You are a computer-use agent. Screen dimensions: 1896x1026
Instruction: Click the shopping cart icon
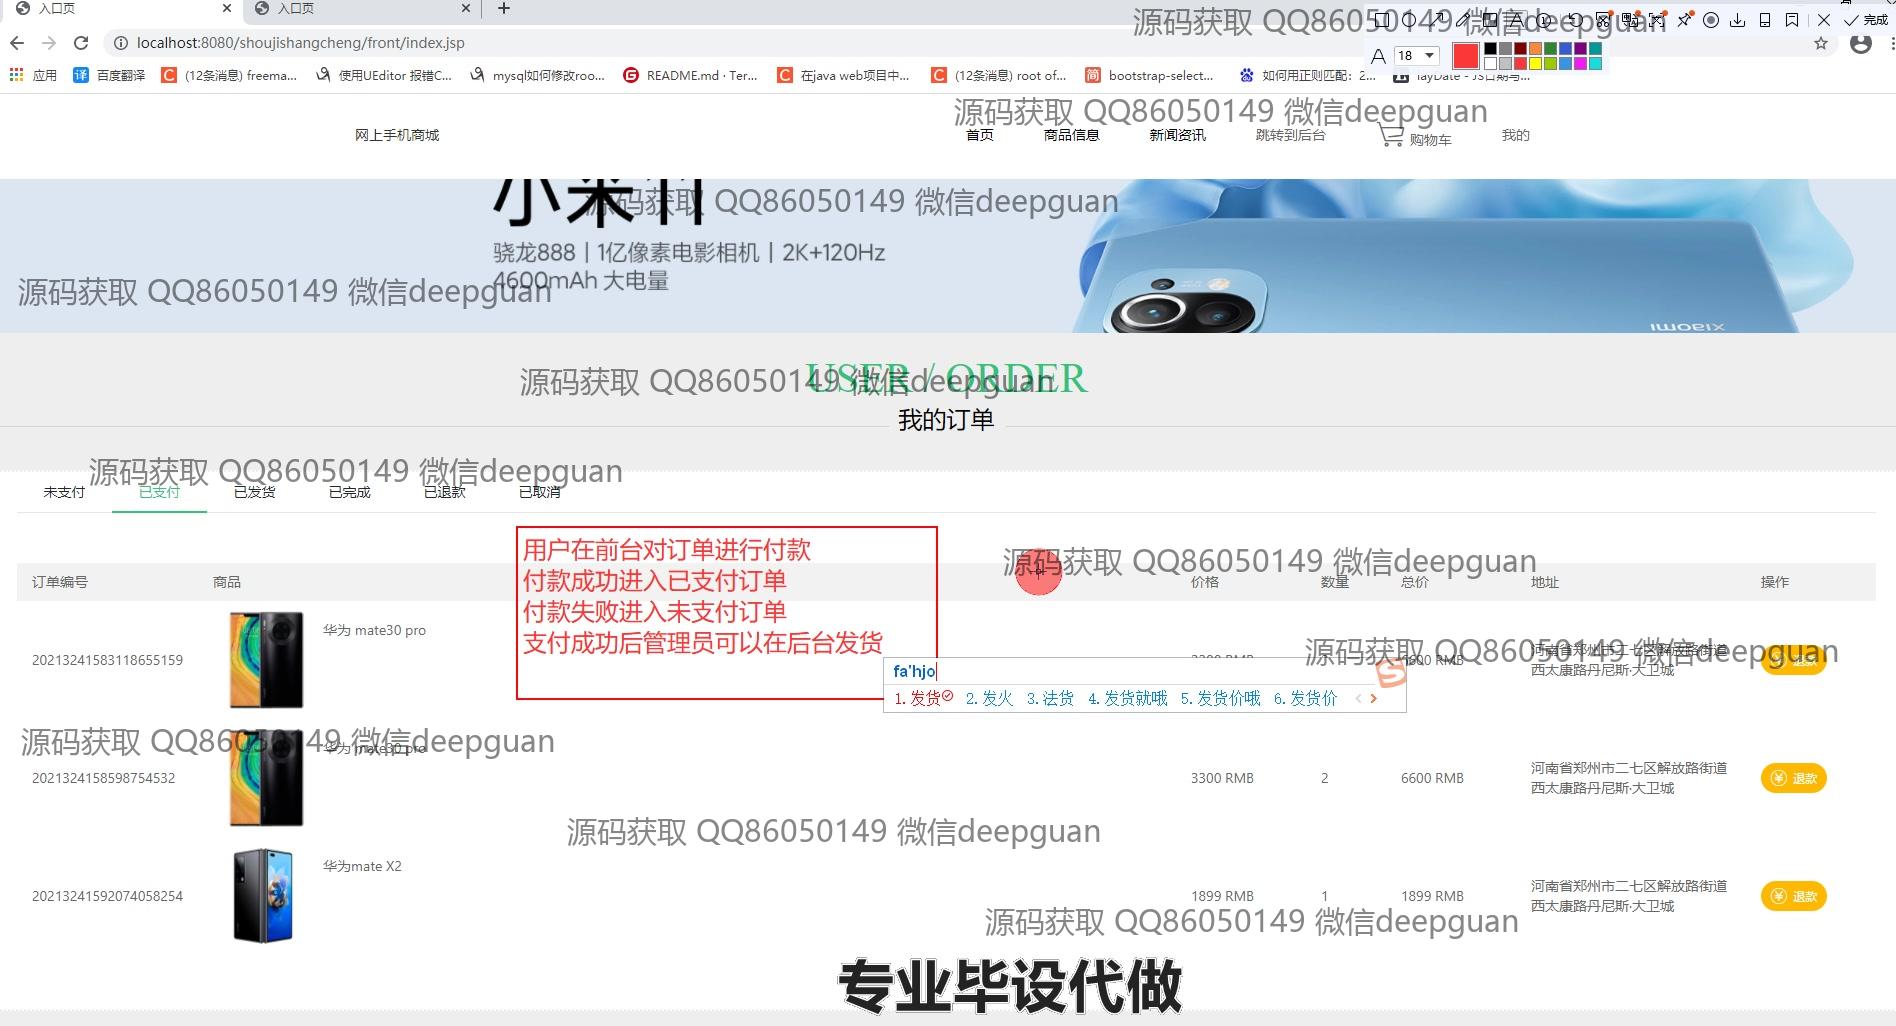click(x=1391, y=136)
